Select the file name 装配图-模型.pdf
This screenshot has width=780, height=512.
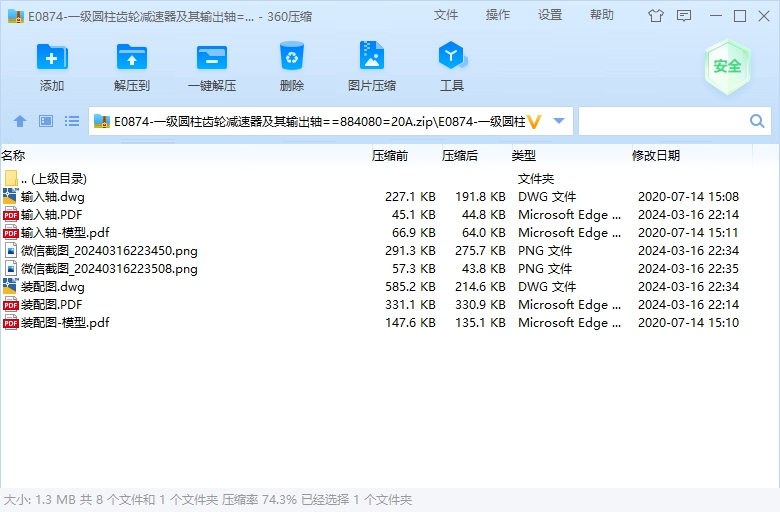point(65,322)
